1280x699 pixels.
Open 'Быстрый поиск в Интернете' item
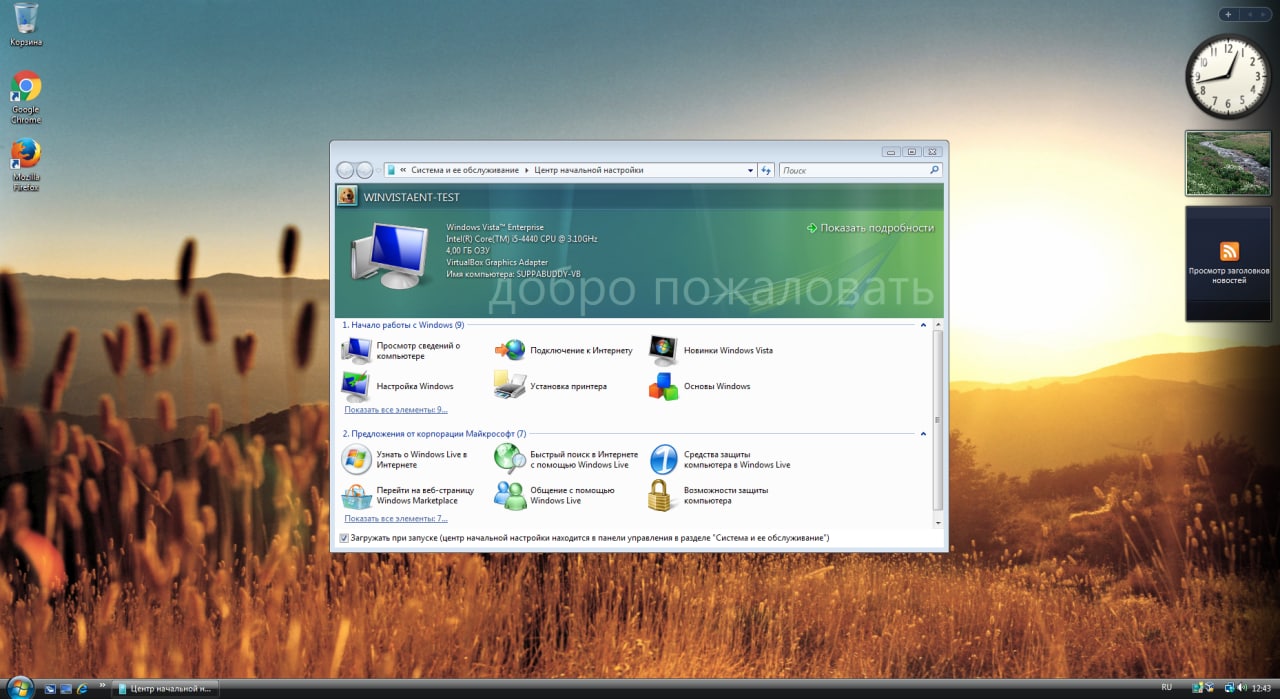(x=567, y=460)
